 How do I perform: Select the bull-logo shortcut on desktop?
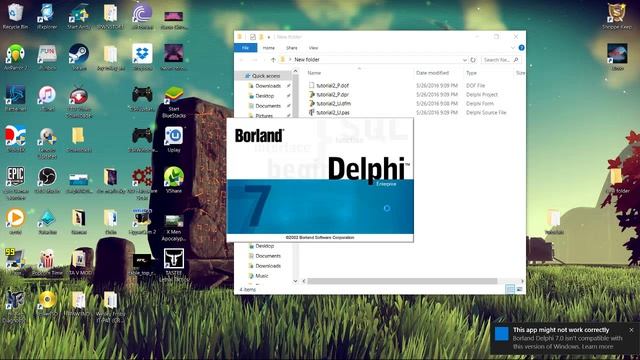174,264
